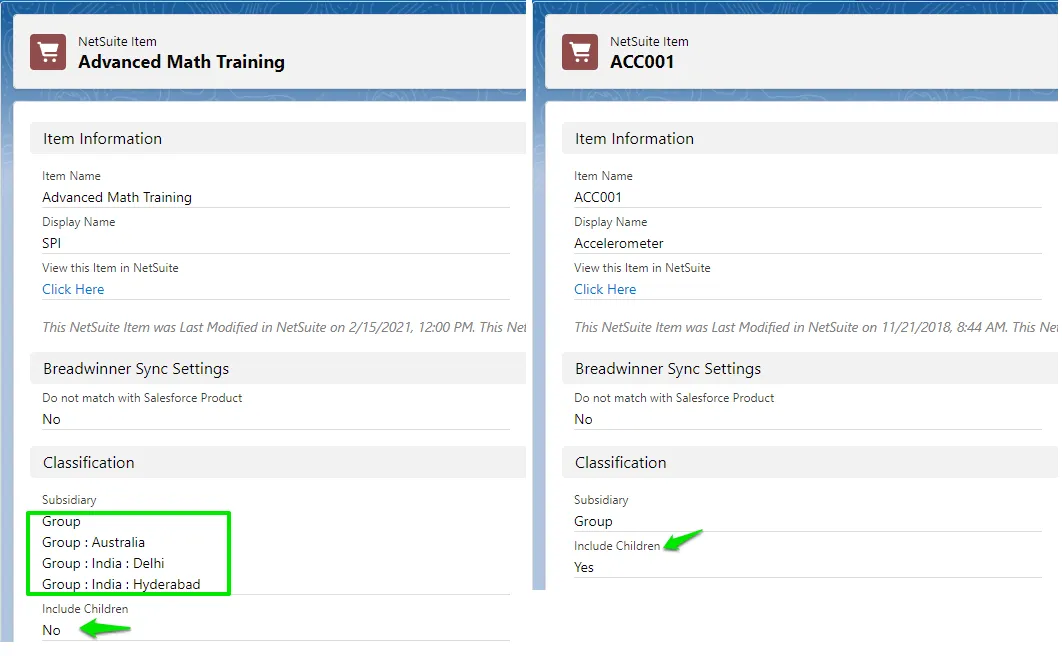Click the Display Name value Accelerometer
The width and height of the screenshot is (1062, 656).
coord(618,243)
